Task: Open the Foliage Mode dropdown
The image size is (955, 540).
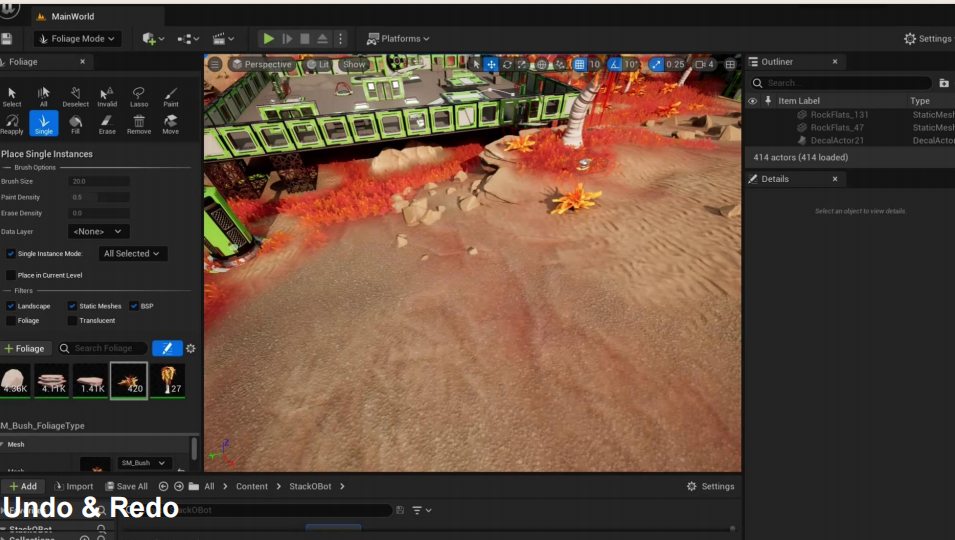Action: [x=77, y=39]
